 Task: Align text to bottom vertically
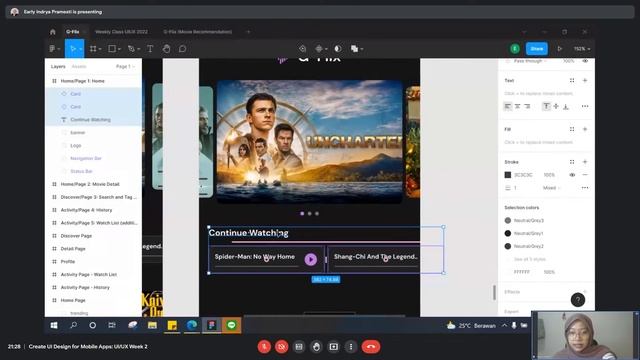coord(566,107)
